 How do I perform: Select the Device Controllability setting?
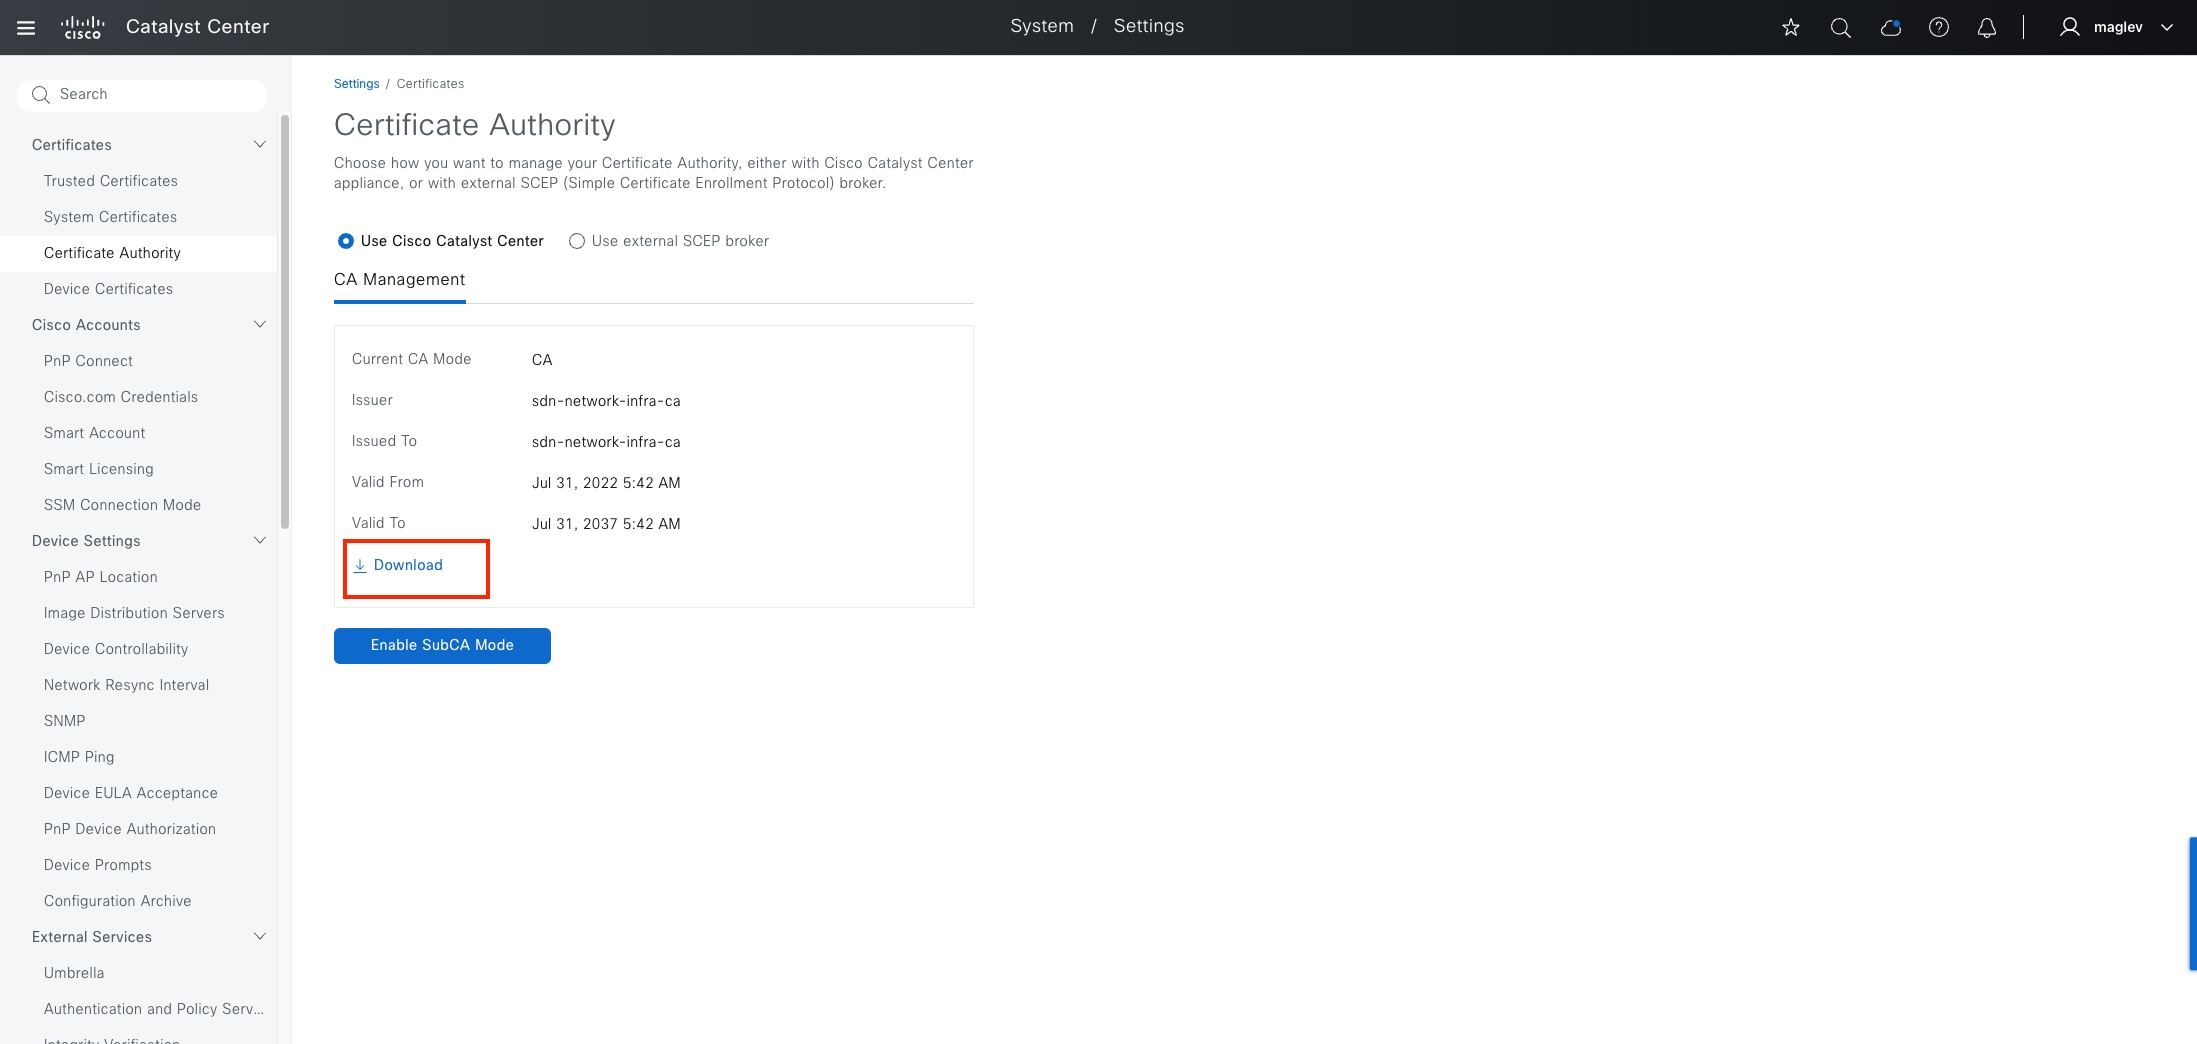coord(116,649)
